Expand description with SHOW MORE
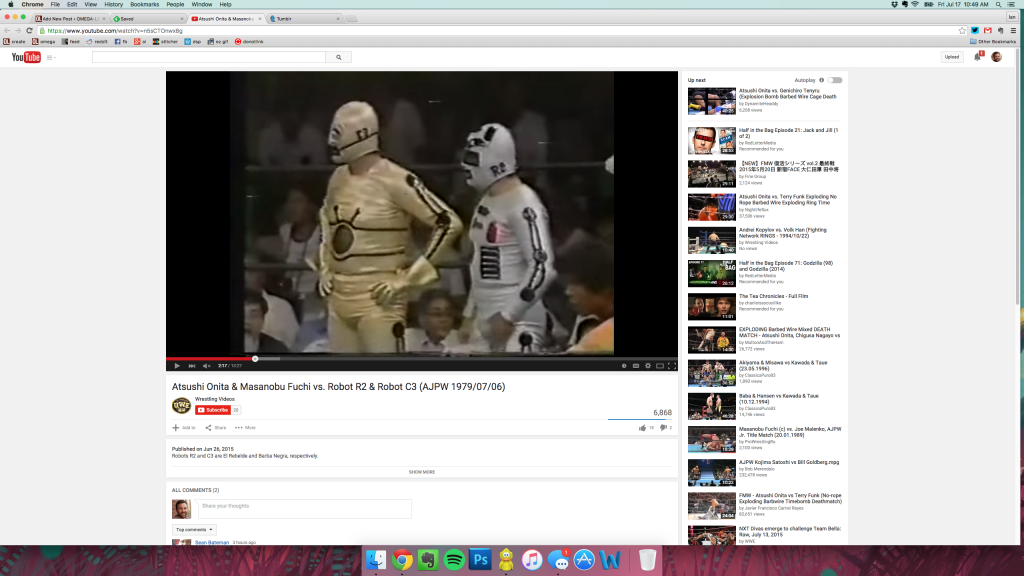1024x576 pixels. point(422,472)
